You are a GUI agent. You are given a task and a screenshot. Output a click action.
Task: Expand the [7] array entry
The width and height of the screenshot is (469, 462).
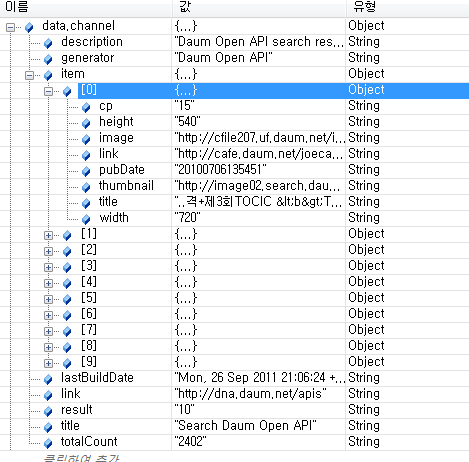49,331
